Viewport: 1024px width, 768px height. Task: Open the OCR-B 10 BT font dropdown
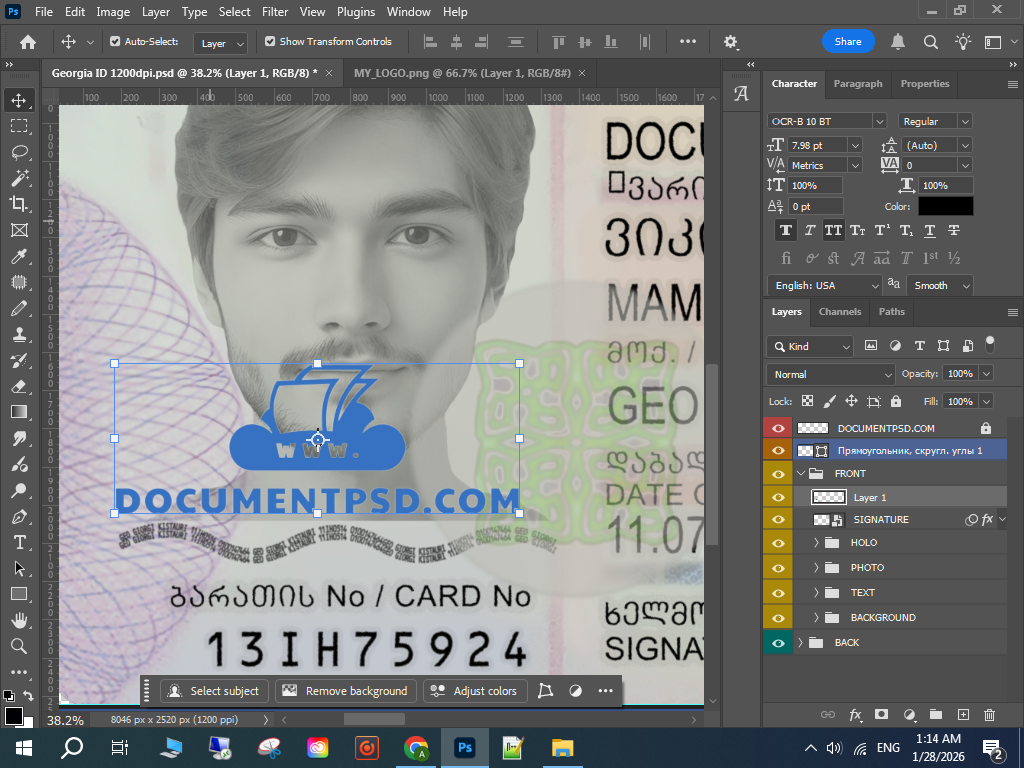[x=879, y=121]
